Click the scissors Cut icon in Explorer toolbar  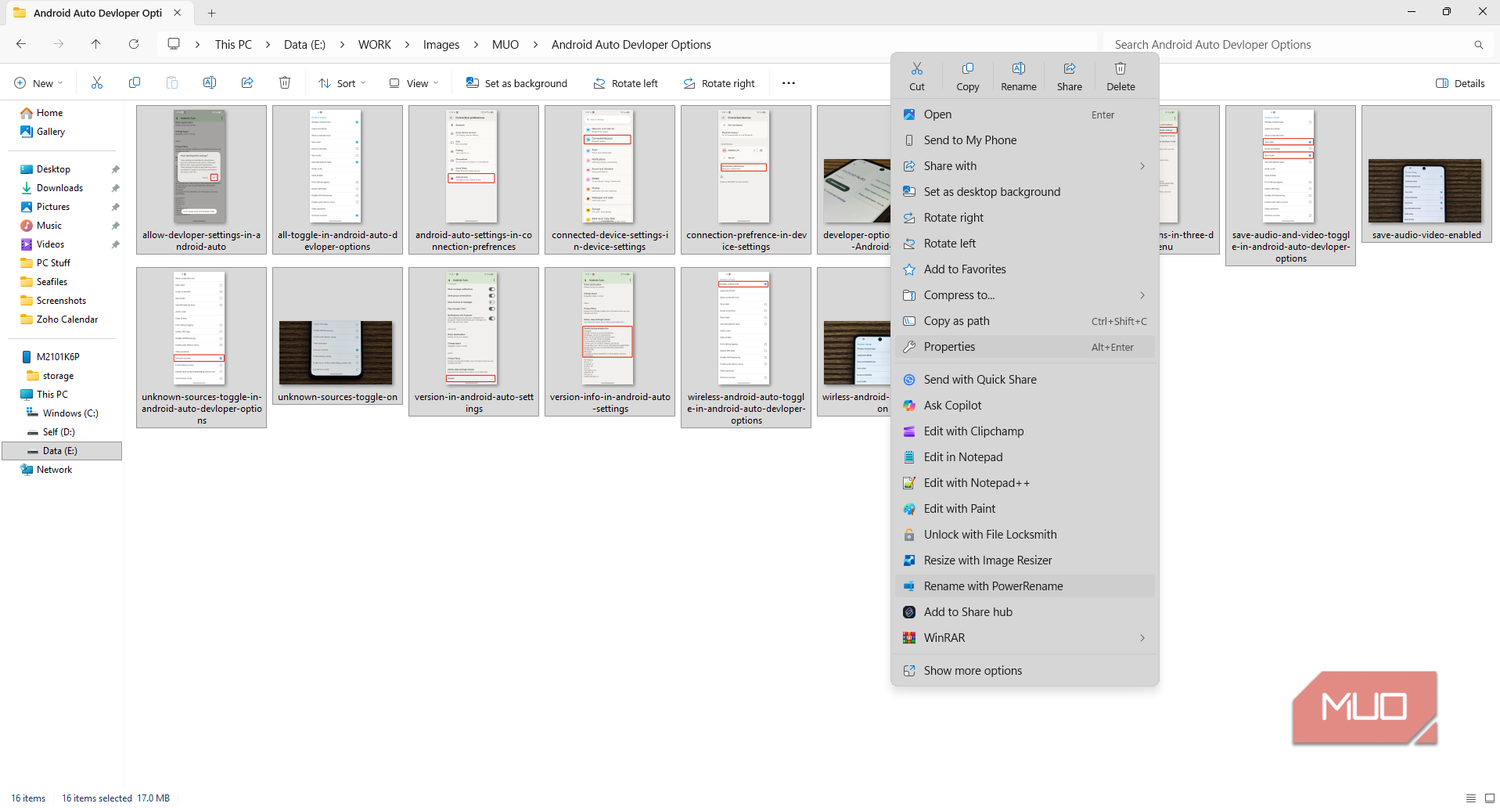click(x=97, y=83)
